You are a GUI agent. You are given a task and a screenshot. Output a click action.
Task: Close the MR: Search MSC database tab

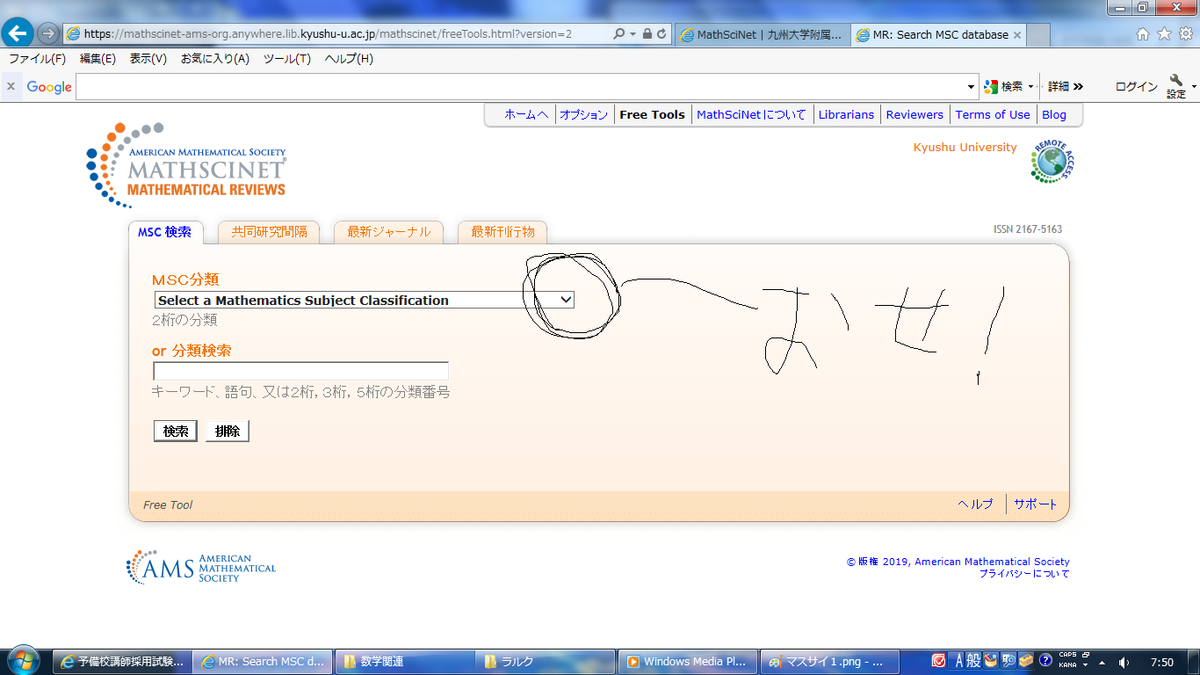coord(1018,34)
